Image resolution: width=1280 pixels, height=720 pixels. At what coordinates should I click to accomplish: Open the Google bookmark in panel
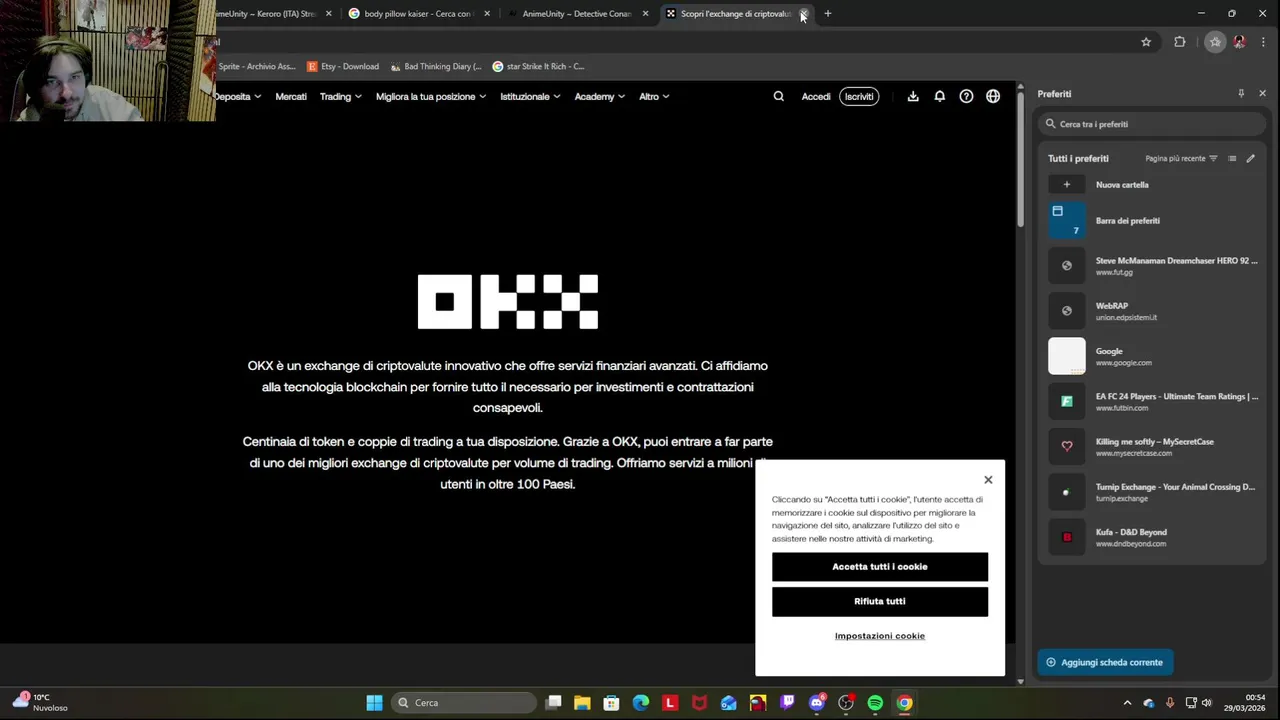pos(1153,356)
